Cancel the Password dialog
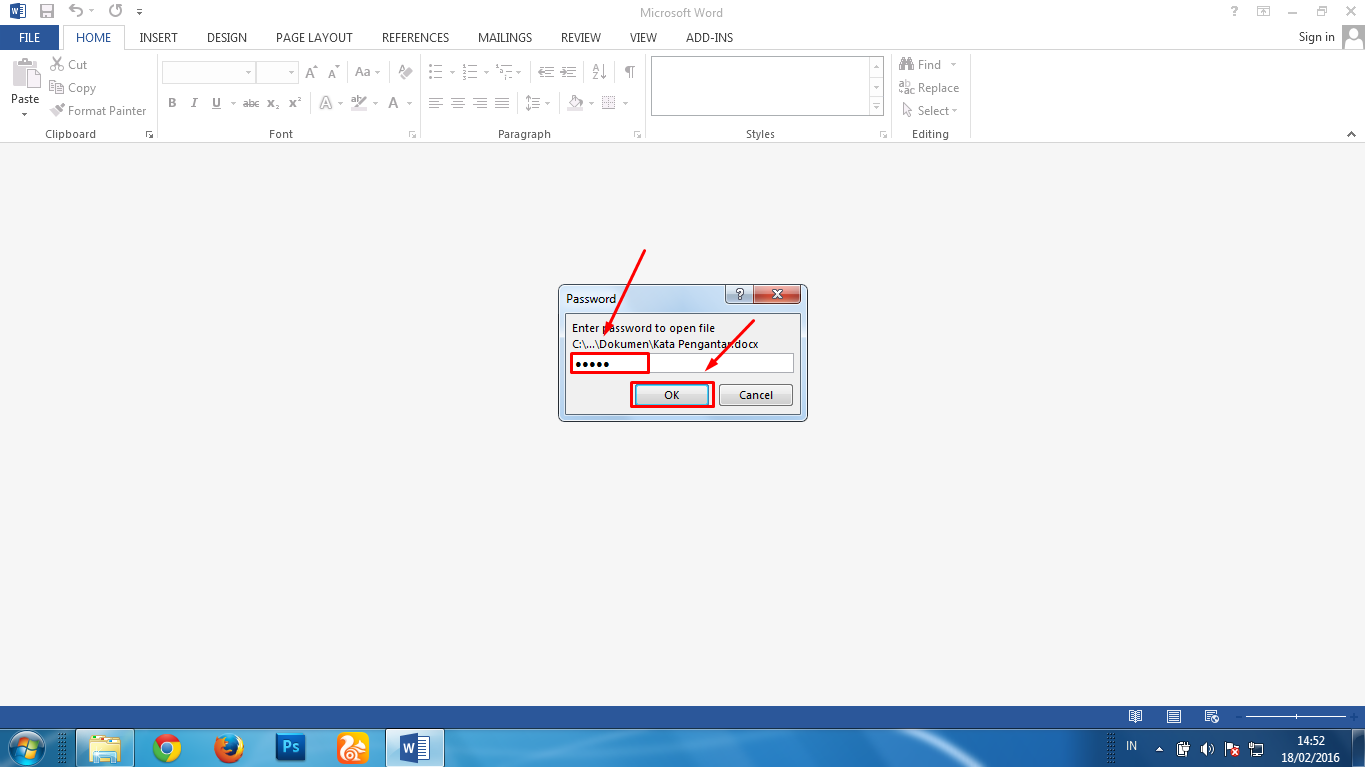Screen dimensions: 1365x767 pyautogui.click(x=756, y=395)
